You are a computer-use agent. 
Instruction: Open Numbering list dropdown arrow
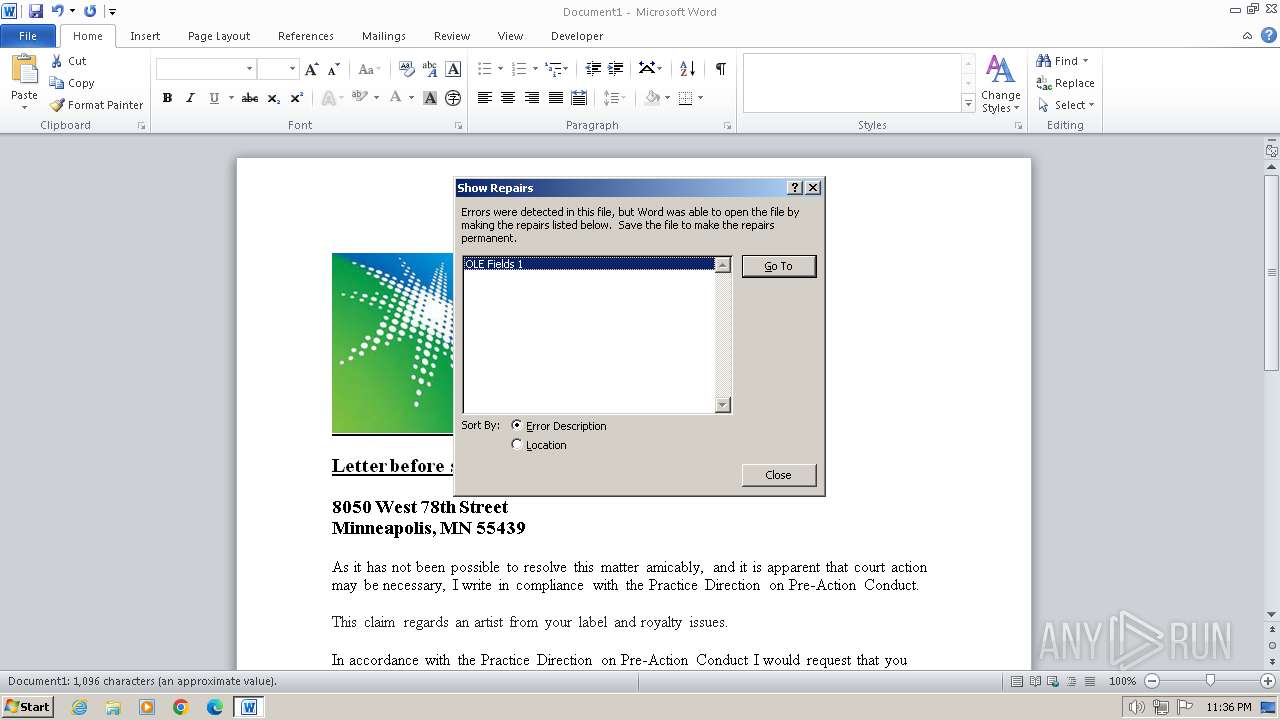tap(535, 69)
